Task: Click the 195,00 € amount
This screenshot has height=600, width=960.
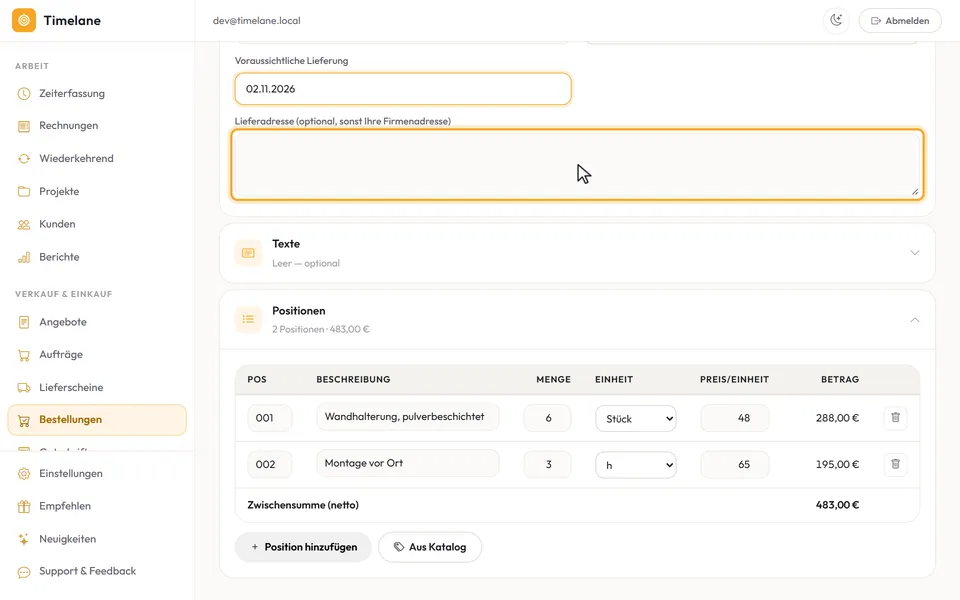Action: [x=837, y=465]
